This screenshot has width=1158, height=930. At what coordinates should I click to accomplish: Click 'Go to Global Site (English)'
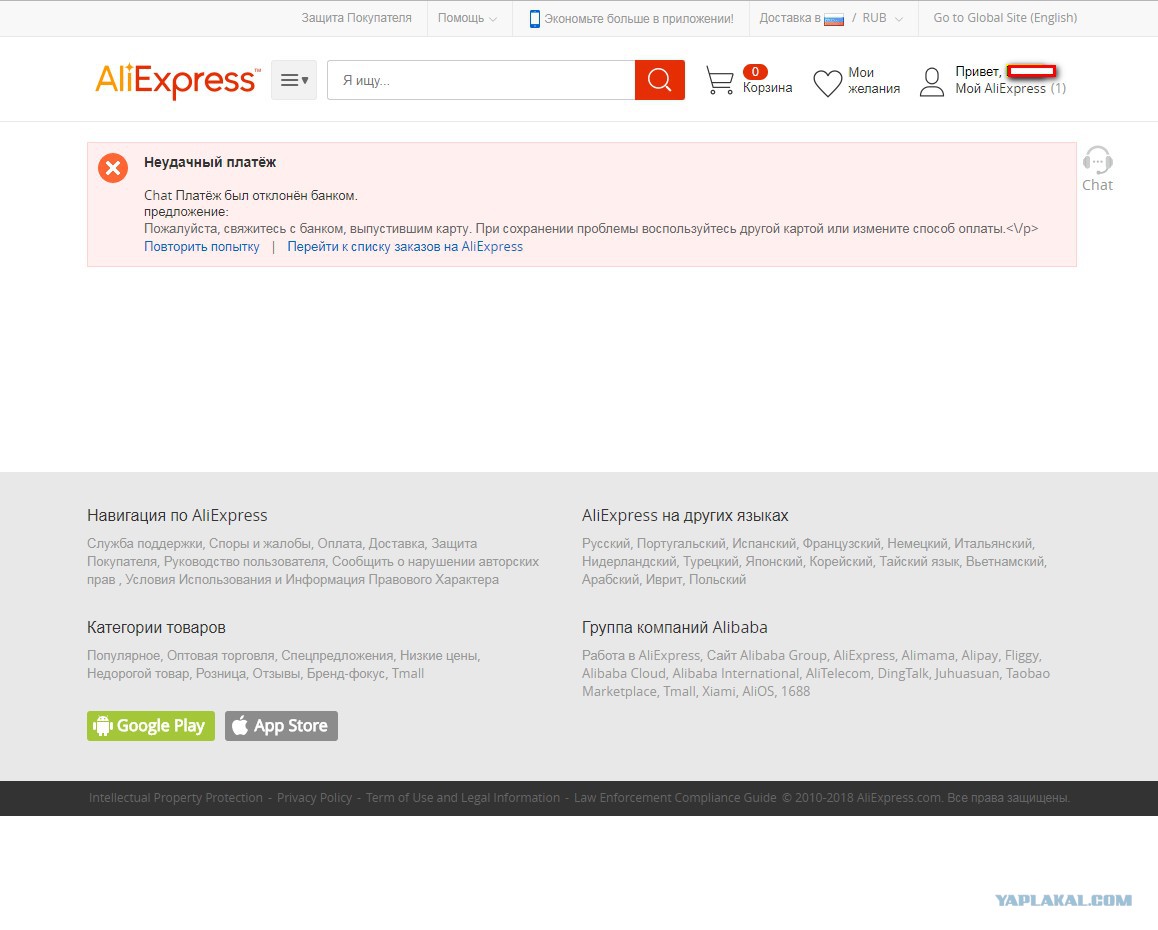click(x=1005, y=18)
